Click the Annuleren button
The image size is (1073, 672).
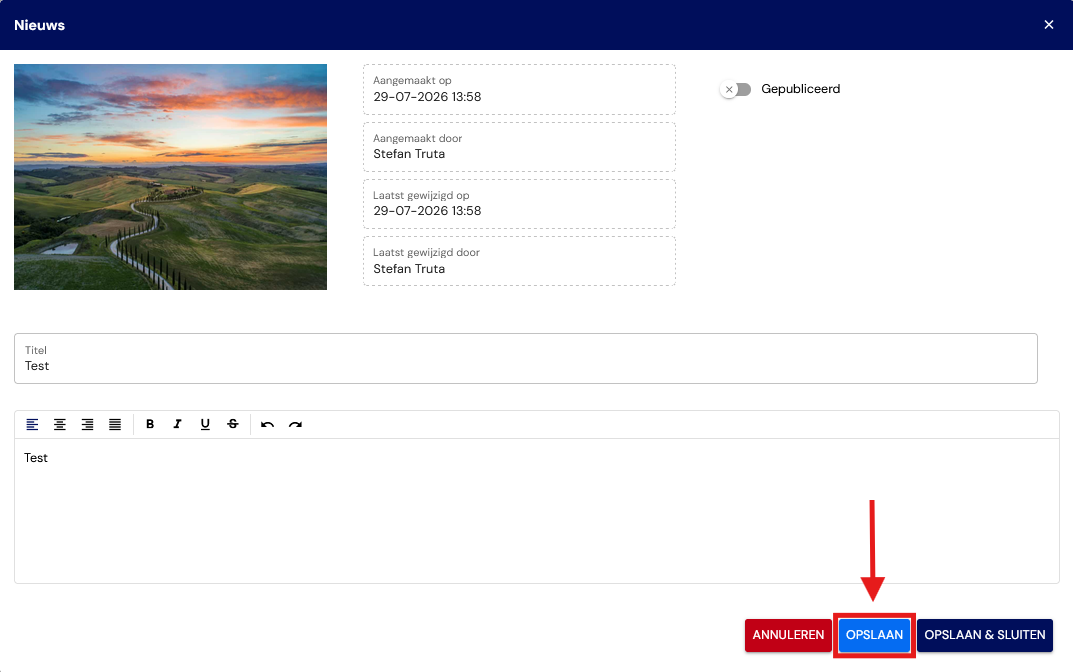[788, 635]
